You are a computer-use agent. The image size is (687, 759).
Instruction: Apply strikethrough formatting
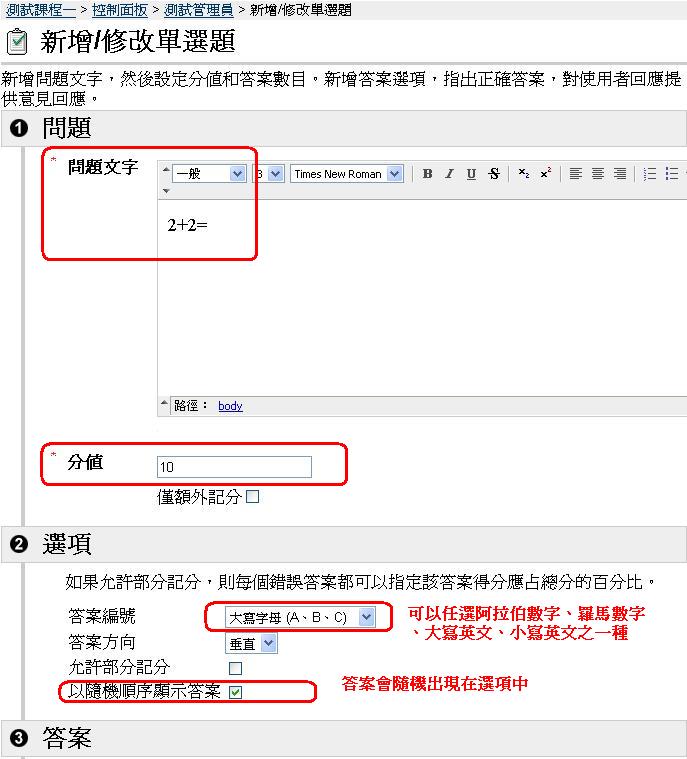[x=494, y=174]
